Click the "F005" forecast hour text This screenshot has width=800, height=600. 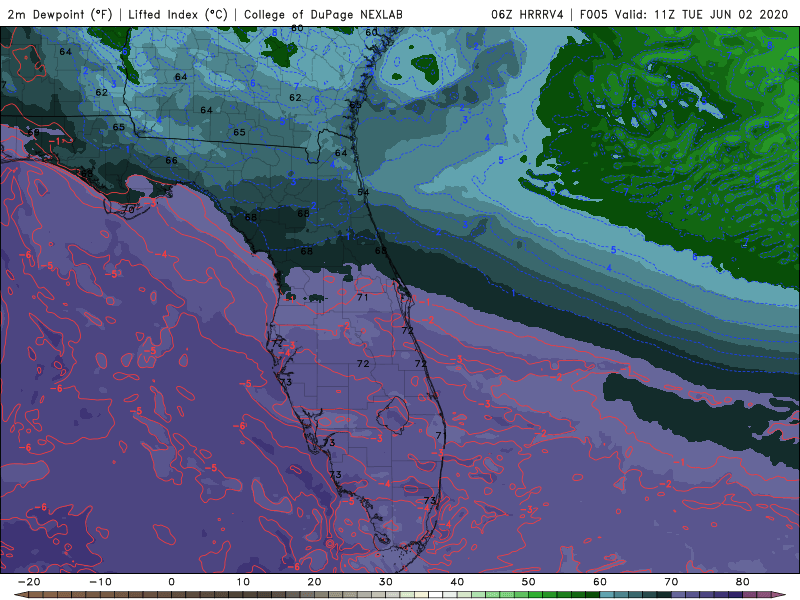coord(594,14)
